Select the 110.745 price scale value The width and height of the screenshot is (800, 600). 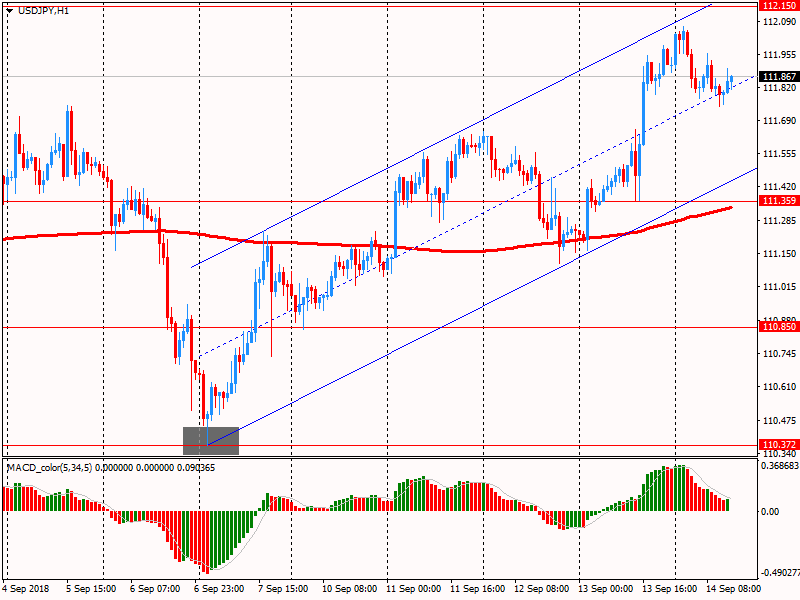tap(779, 354)
